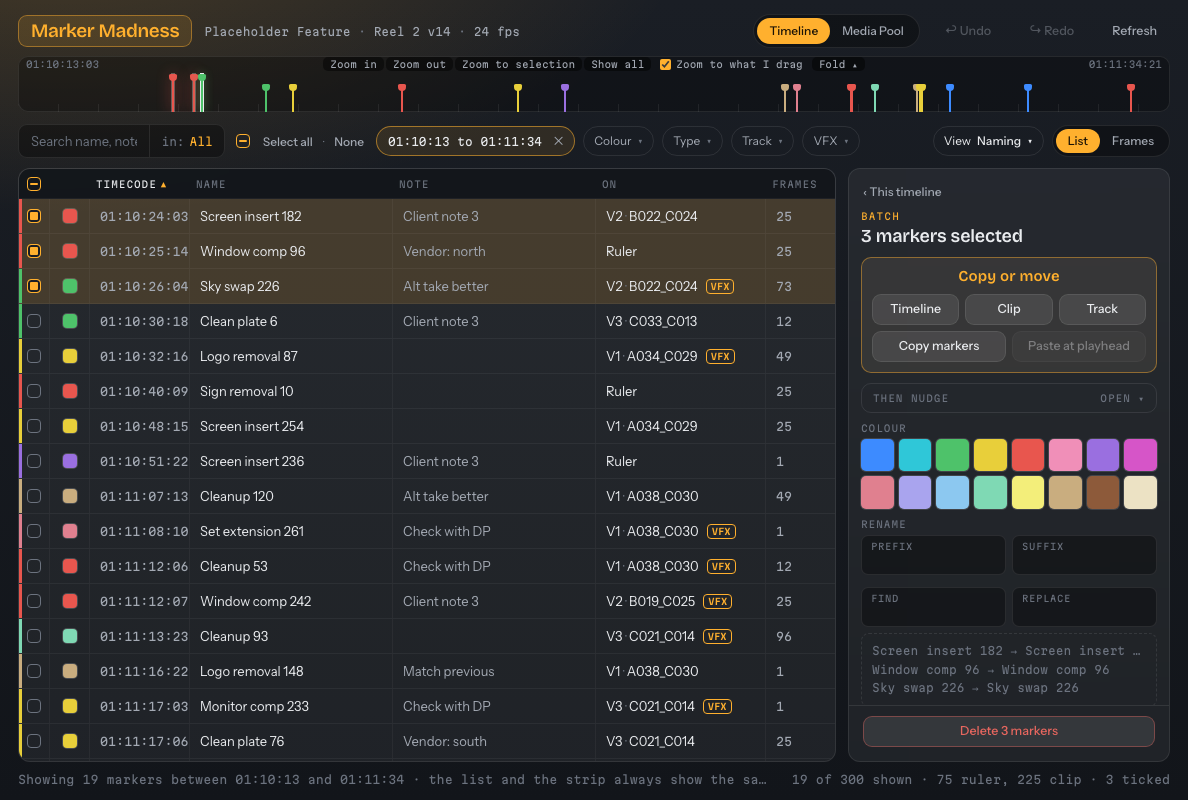Choose Clip in the Copy or move panel
Screen dimensions: 1188x800
point(1008,309)
